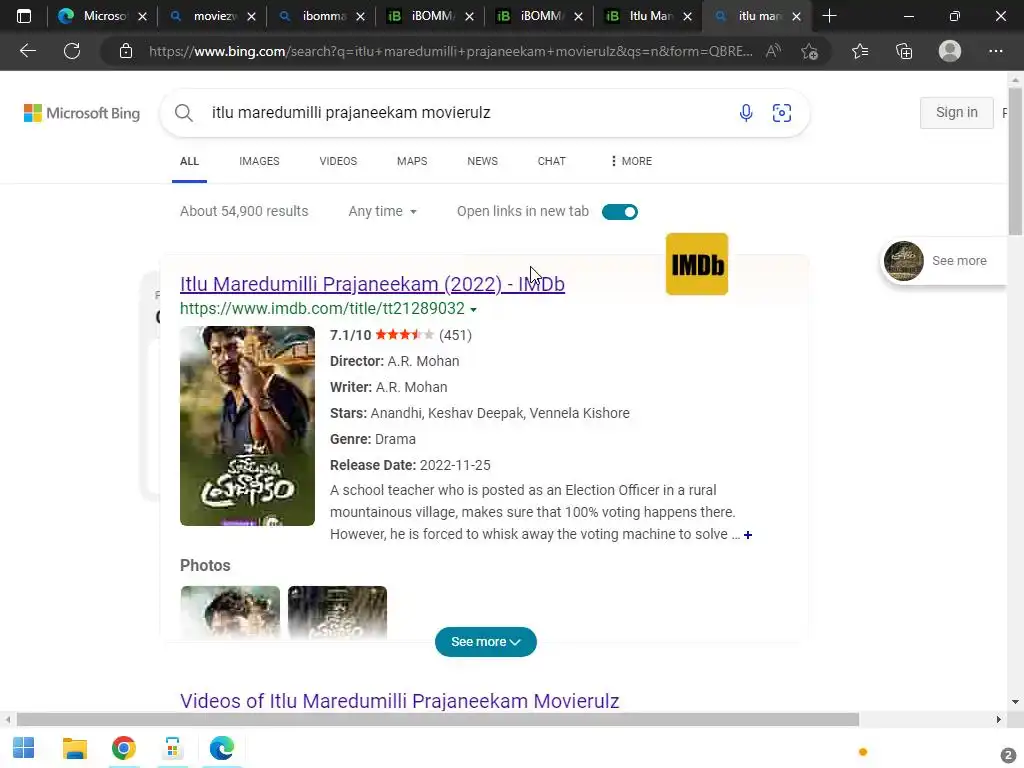Go to the Microsoft Bing logo
The height and width of the screenshot is (768, 1024).
pyautogui.click(x=82, y=113)
